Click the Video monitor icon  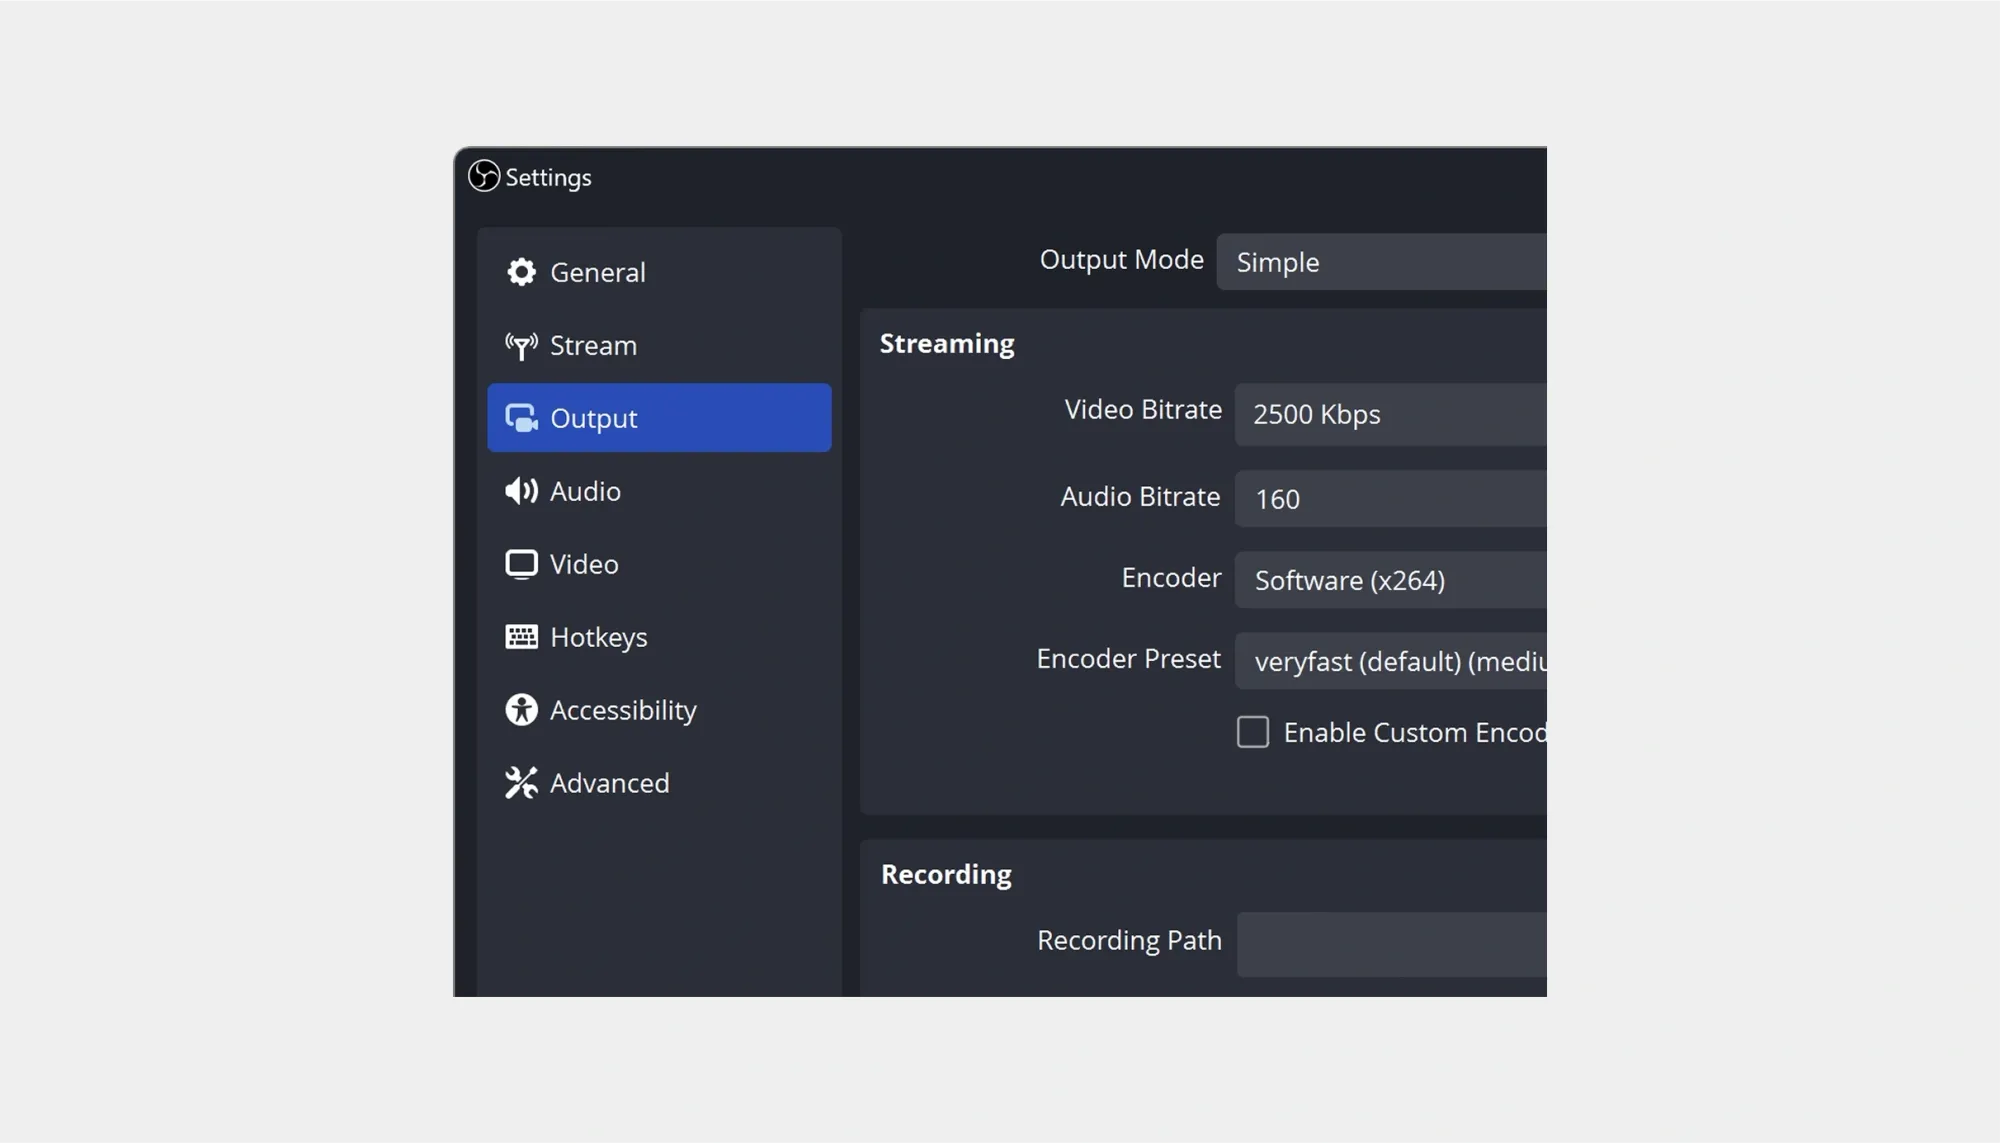pyautogui.click(x=521, y=564)
